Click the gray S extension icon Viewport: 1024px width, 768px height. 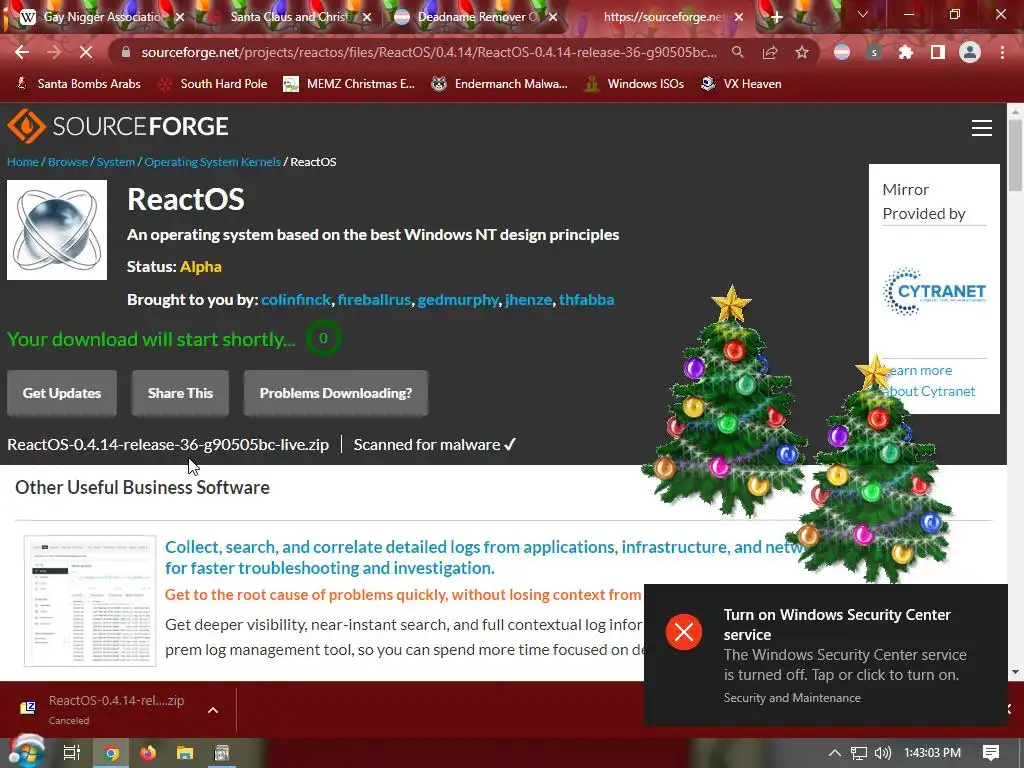click(874, 52)
